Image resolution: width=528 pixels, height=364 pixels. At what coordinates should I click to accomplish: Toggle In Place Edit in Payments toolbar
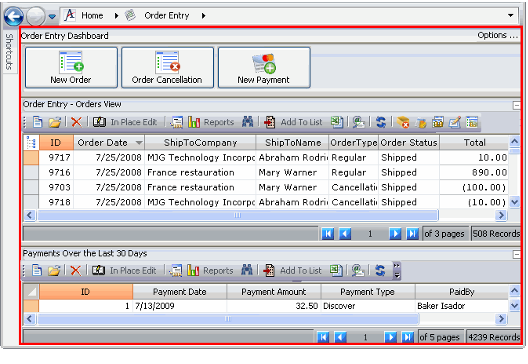[x=124, y=270]
